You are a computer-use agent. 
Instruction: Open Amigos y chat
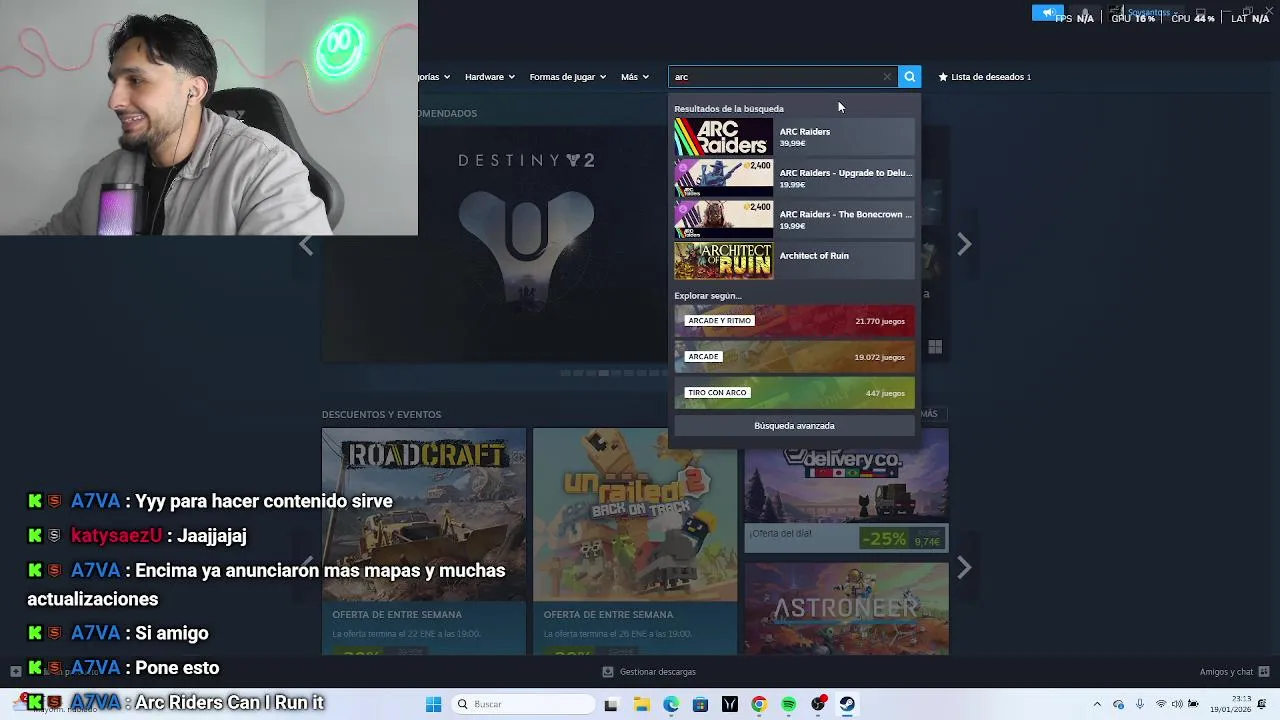[x=1234, y=672]
